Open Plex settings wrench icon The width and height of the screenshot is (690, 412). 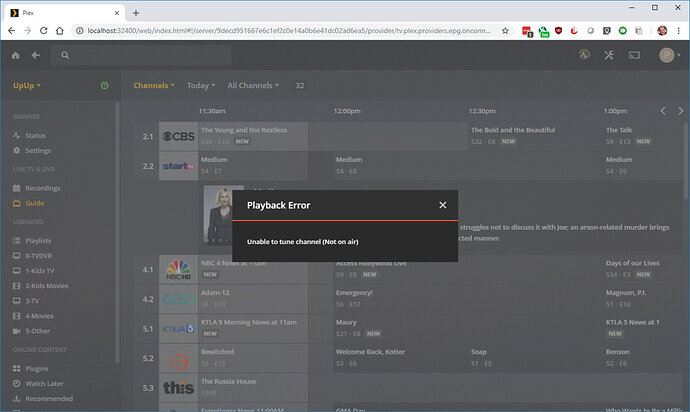click(x=609, y=55)
